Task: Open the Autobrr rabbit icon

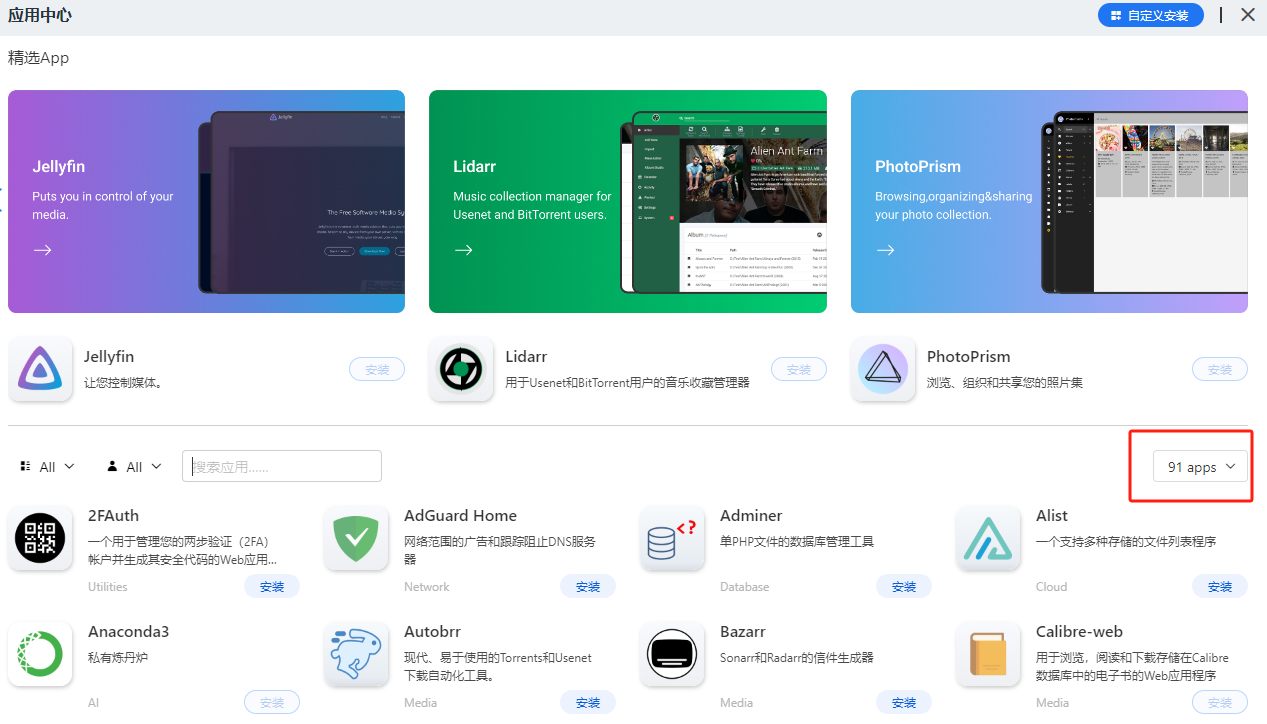Action: [x=356, y=654]
